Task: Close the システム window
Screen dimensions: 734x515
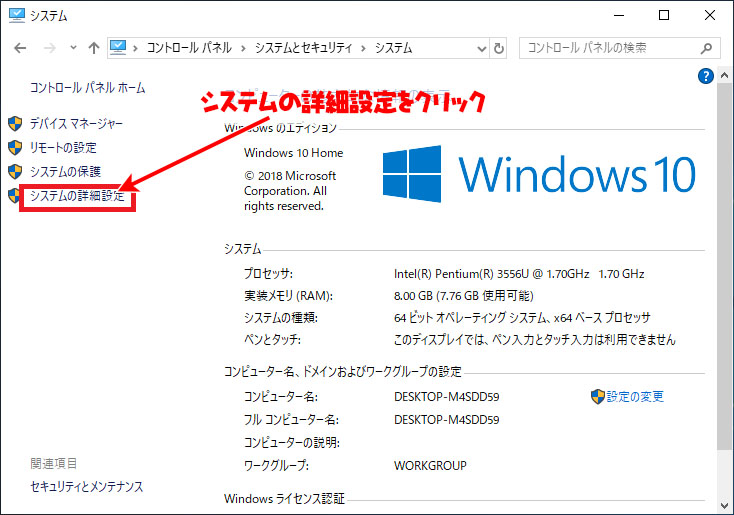Action: tap(710, 15)
